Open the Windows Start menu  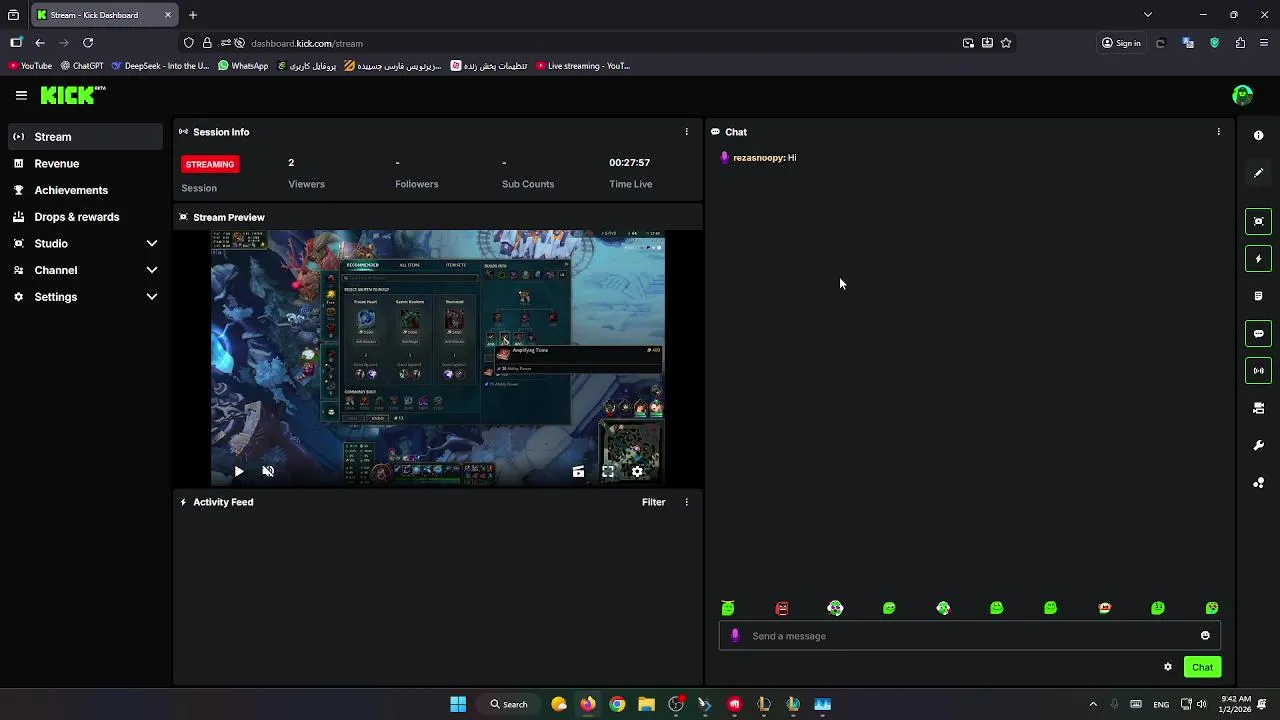point(458,704)
